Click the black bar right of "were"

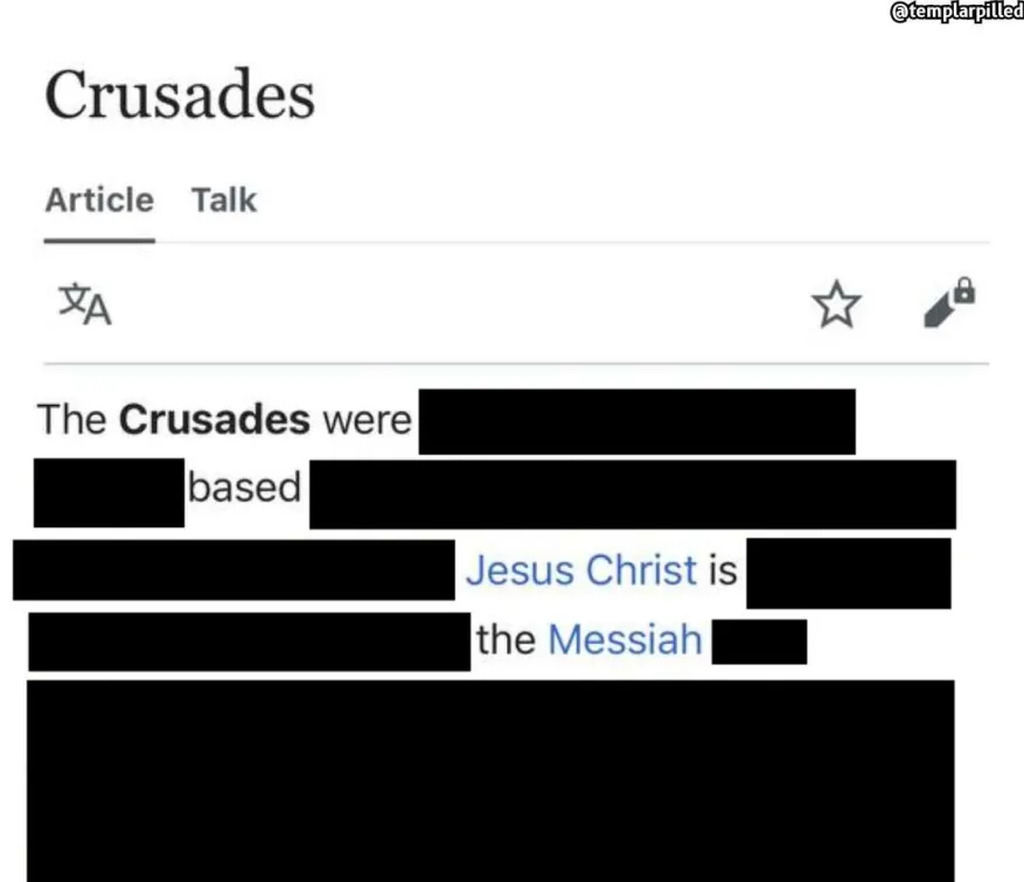(x=636, y=421)
